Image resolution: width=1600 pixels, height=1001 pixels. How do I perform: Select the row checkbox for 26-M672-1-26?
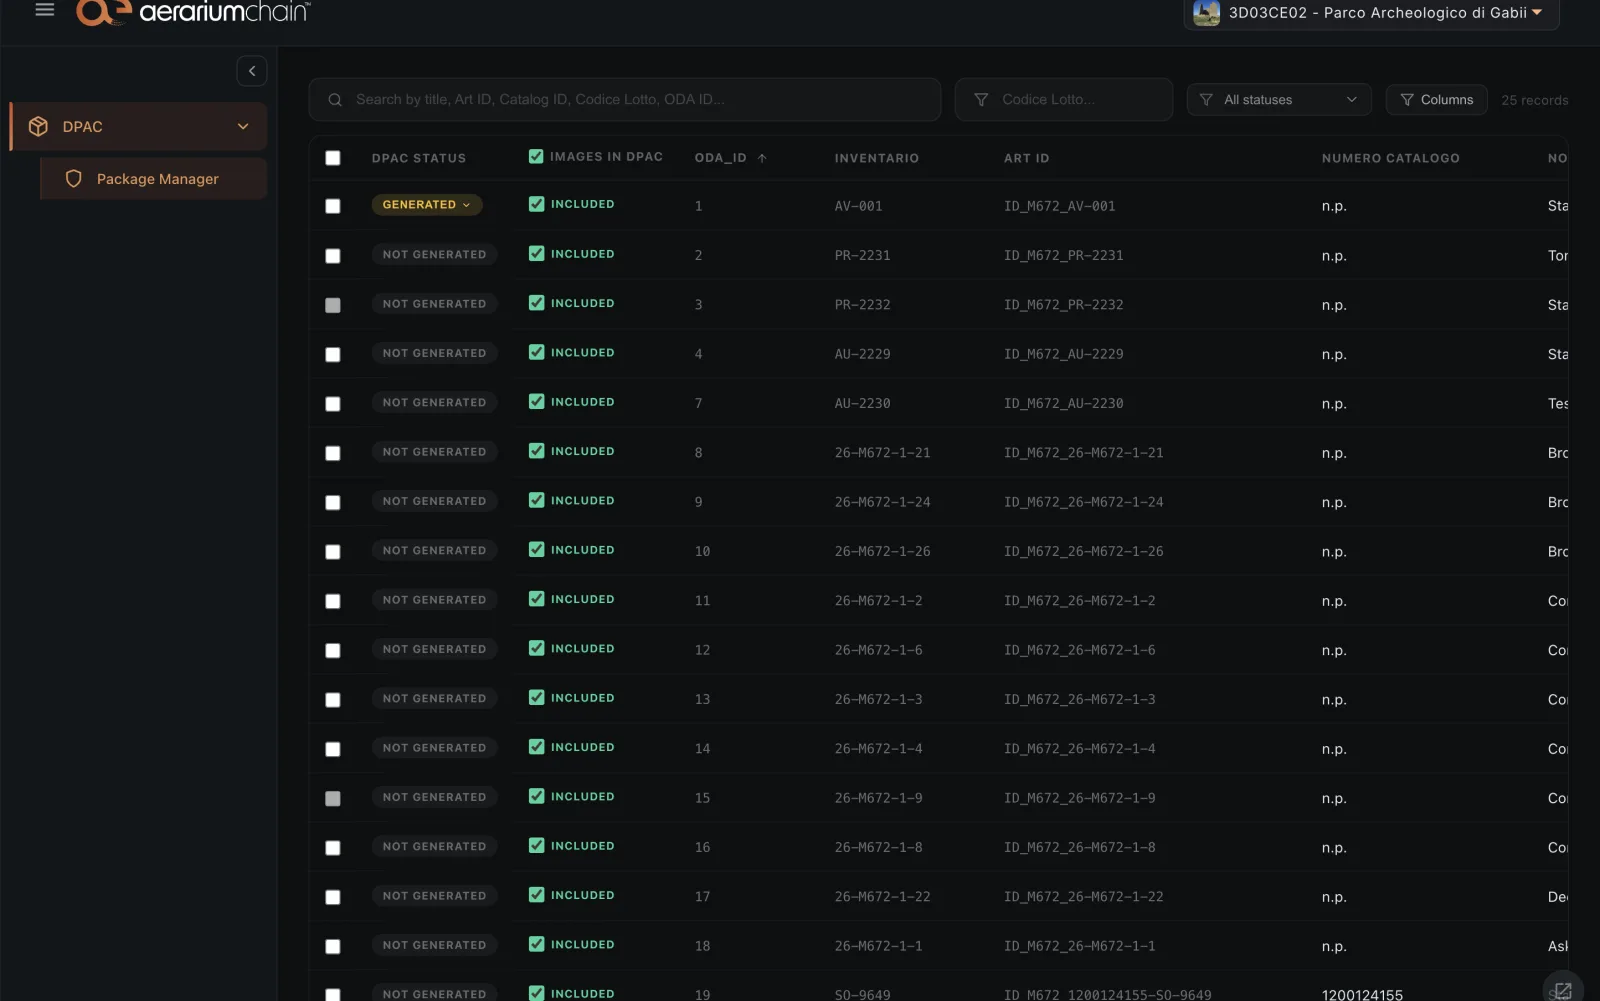tap(333, 552)
